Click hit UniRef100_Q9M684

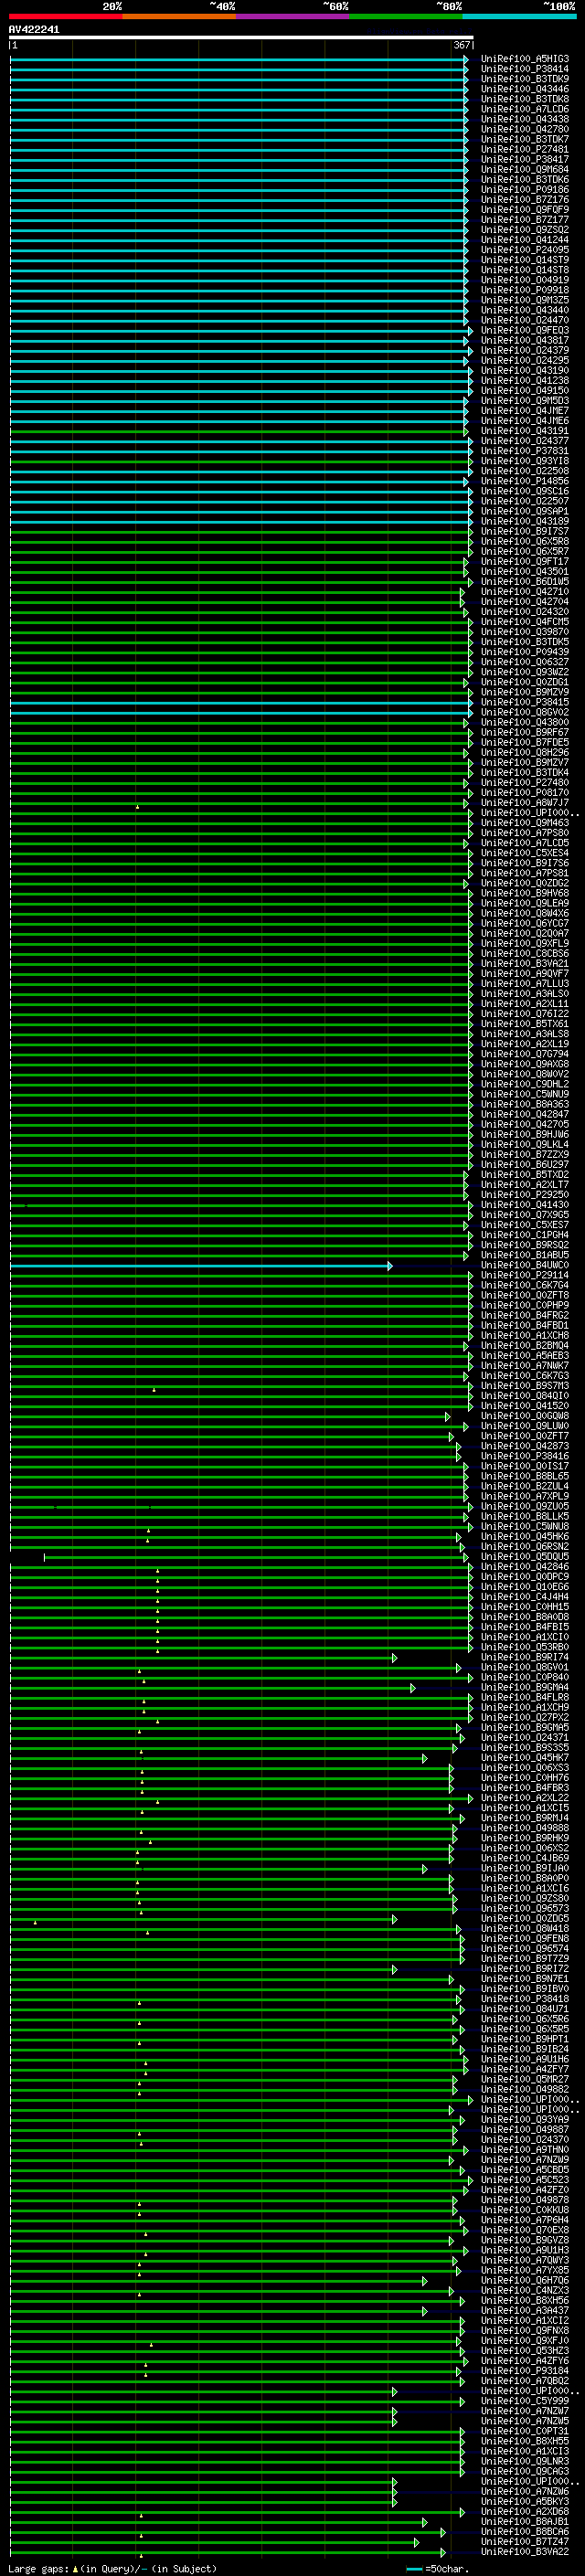[525, 169]
